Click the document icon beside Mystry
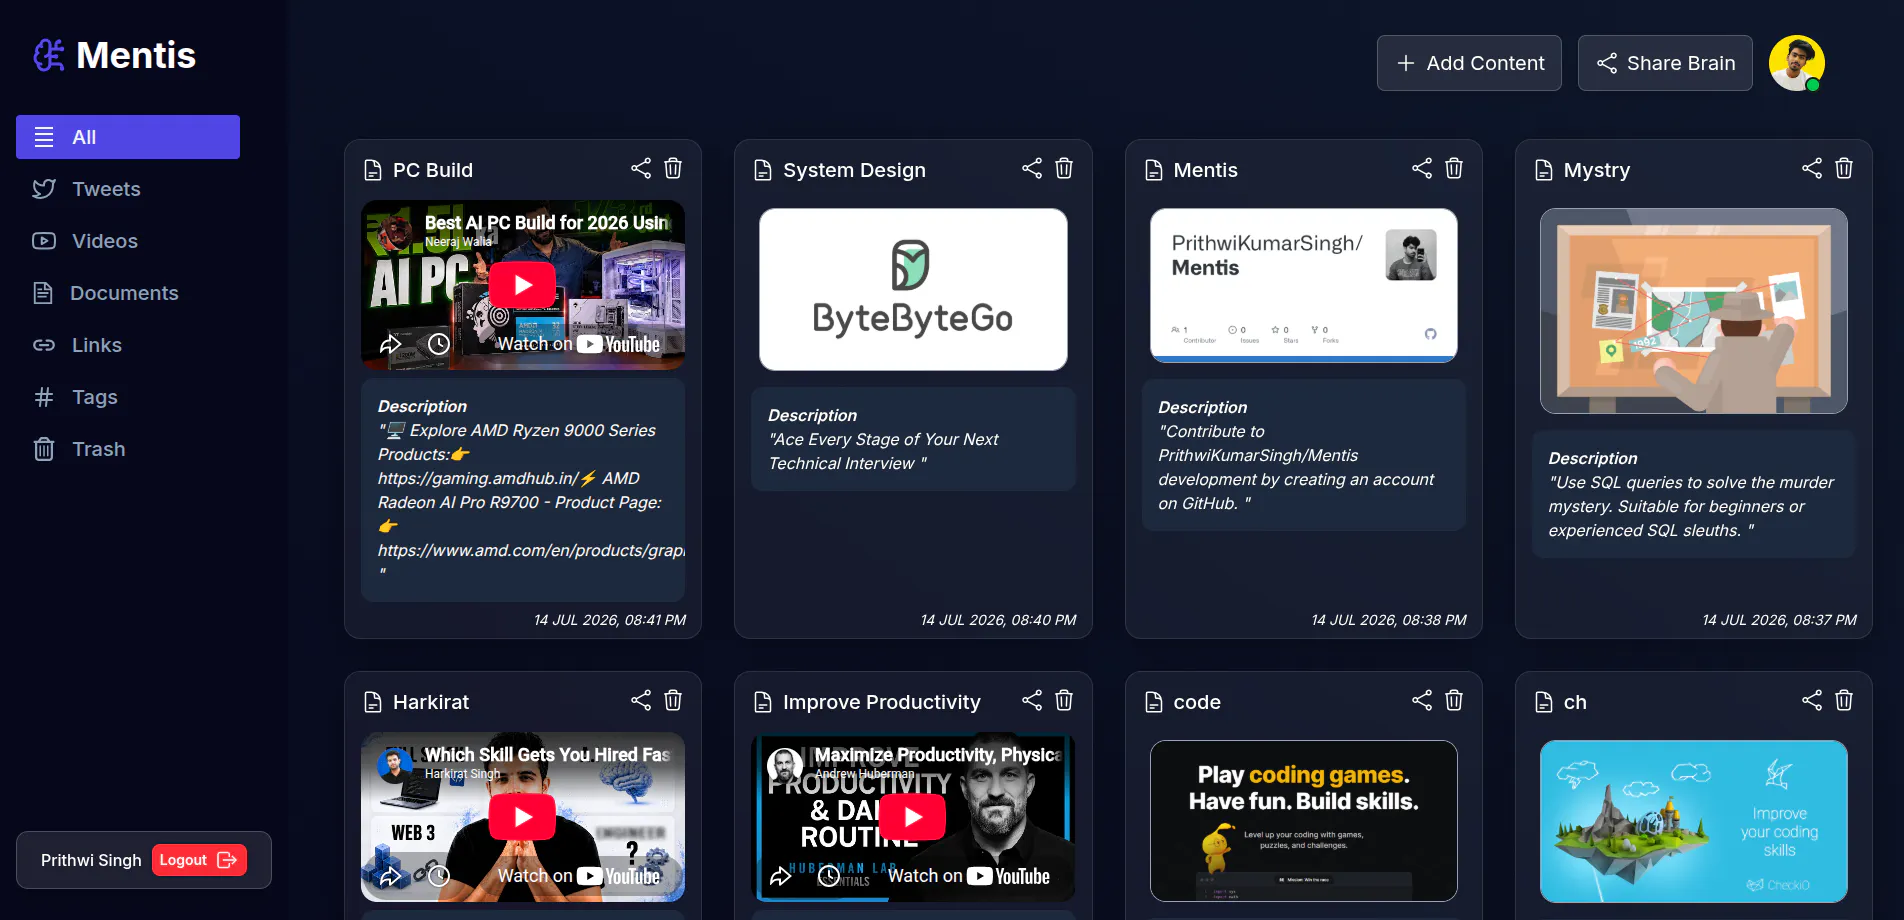The width and height of the screenshot is (1904, 920). (1544, 170)
